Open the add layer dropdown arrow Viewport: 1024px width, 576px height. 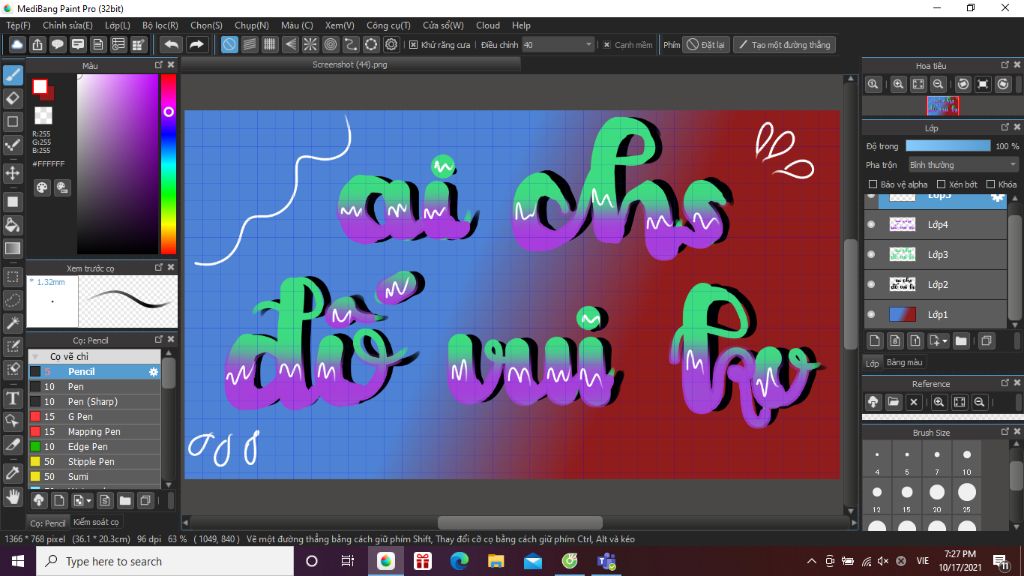(x=945, y=341)
